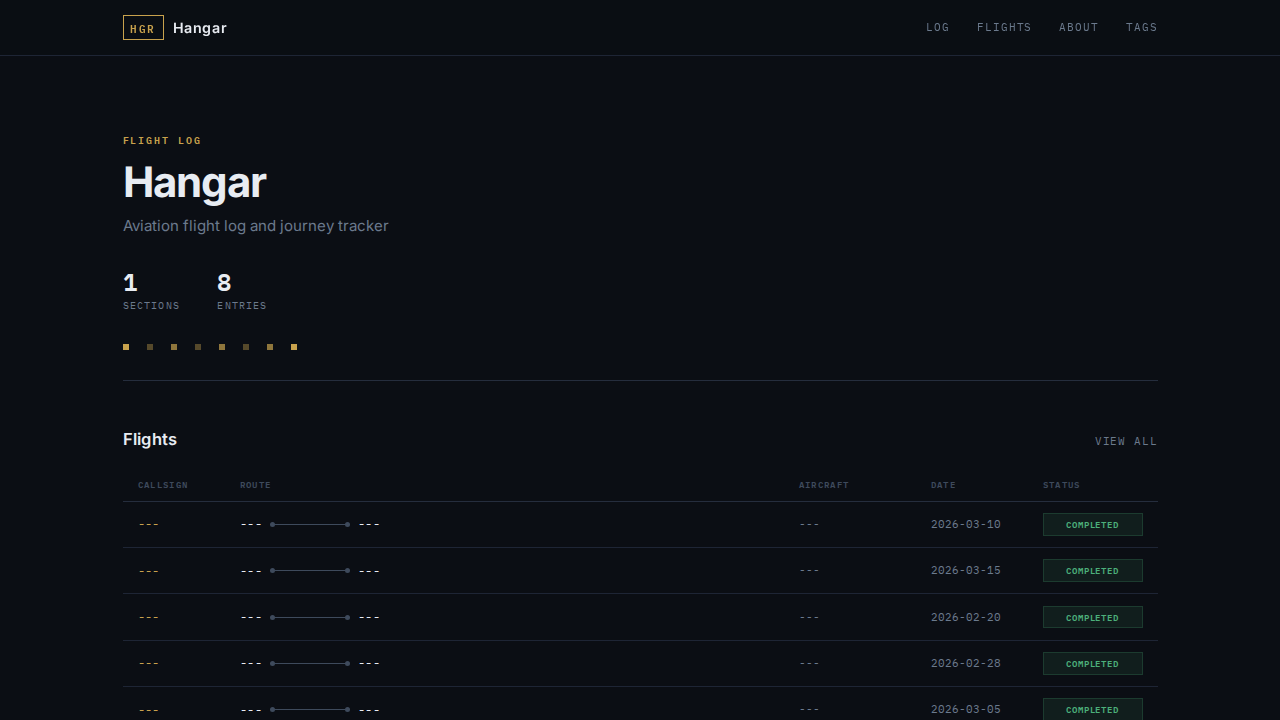Screen dimensions: 1280x720
Task: Click the COMPLETED badge for the 2026-03-10 flight
Action: point(1092,525)
